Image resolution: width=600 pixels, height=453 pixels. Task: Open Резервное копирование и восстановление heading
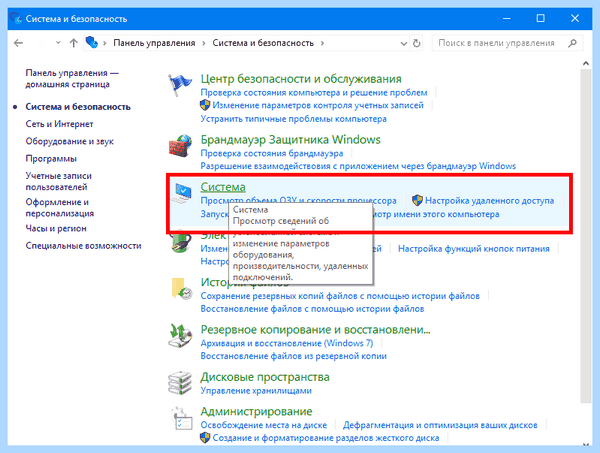click(x=315, y=330)
